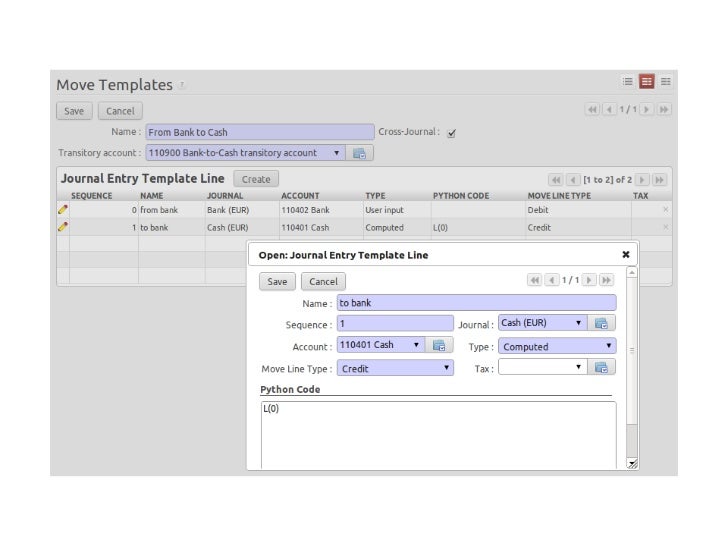Click the 'From Bank to Cash' name field
Image resolution: width=728 pixels, height=546 pixels.
pyautogui.click(x=260, y=132)
